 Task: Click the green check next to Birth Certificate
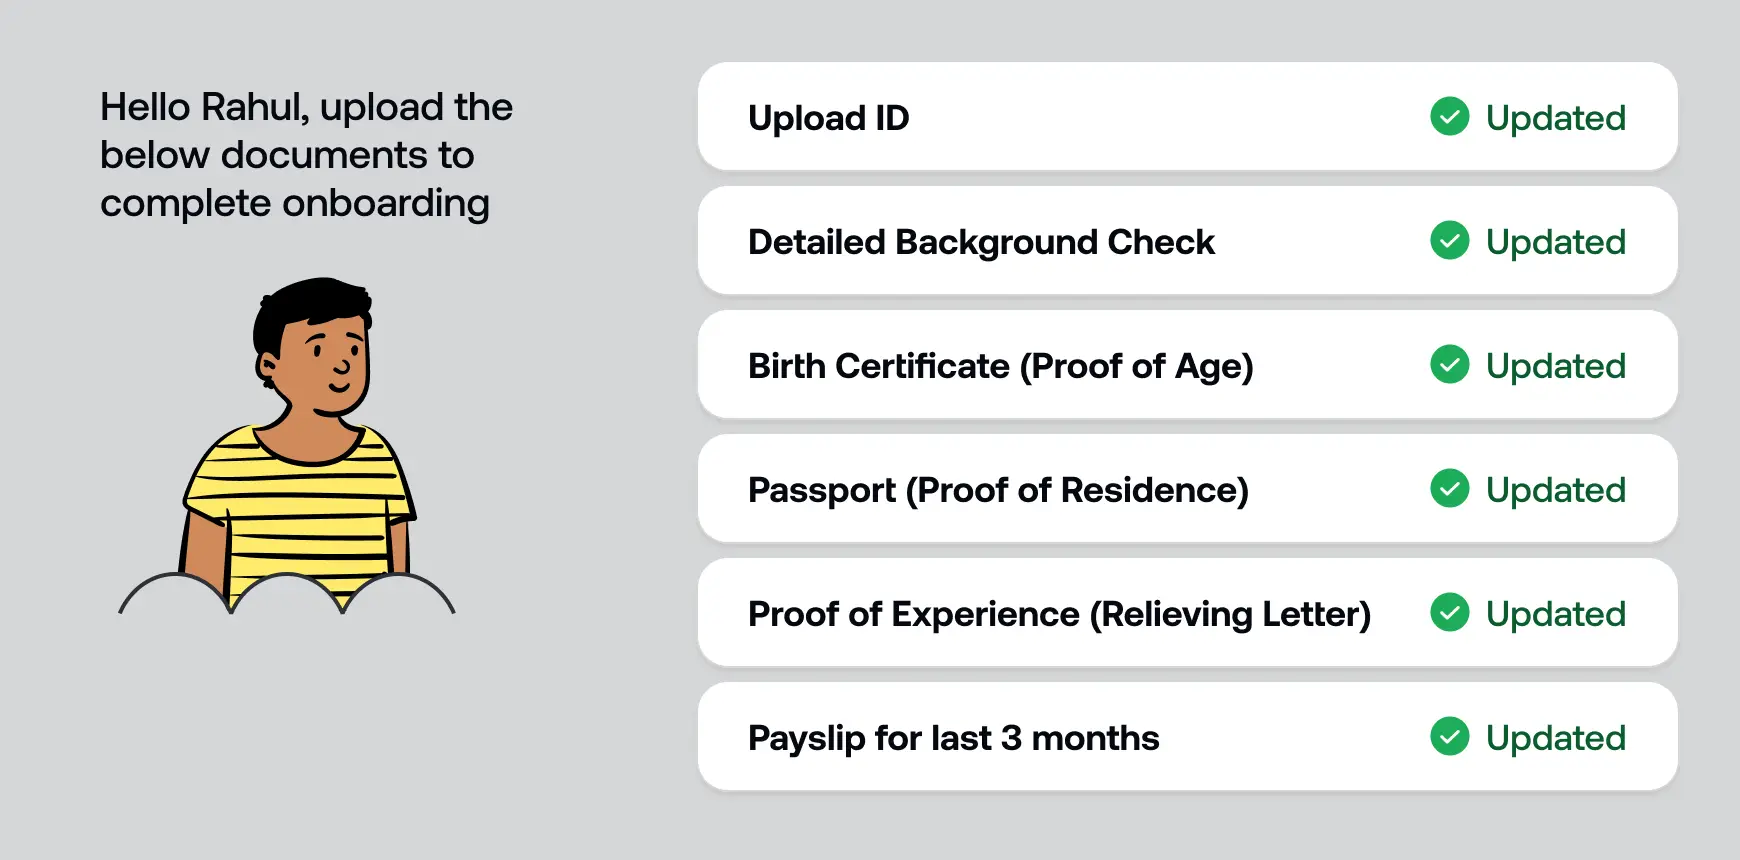[x=1449, y=365]
